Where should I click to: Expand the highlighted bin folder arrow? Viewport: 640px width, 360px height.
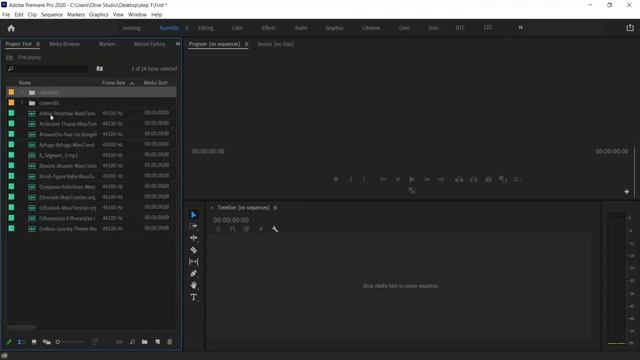[22, 92]
